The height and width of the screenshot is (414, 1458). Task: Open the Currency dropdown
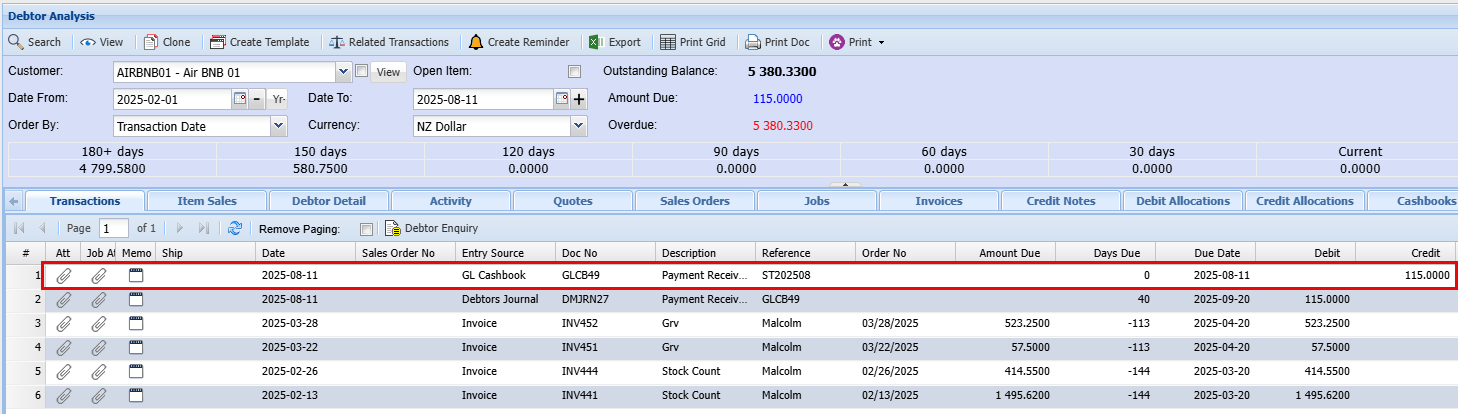578,126
